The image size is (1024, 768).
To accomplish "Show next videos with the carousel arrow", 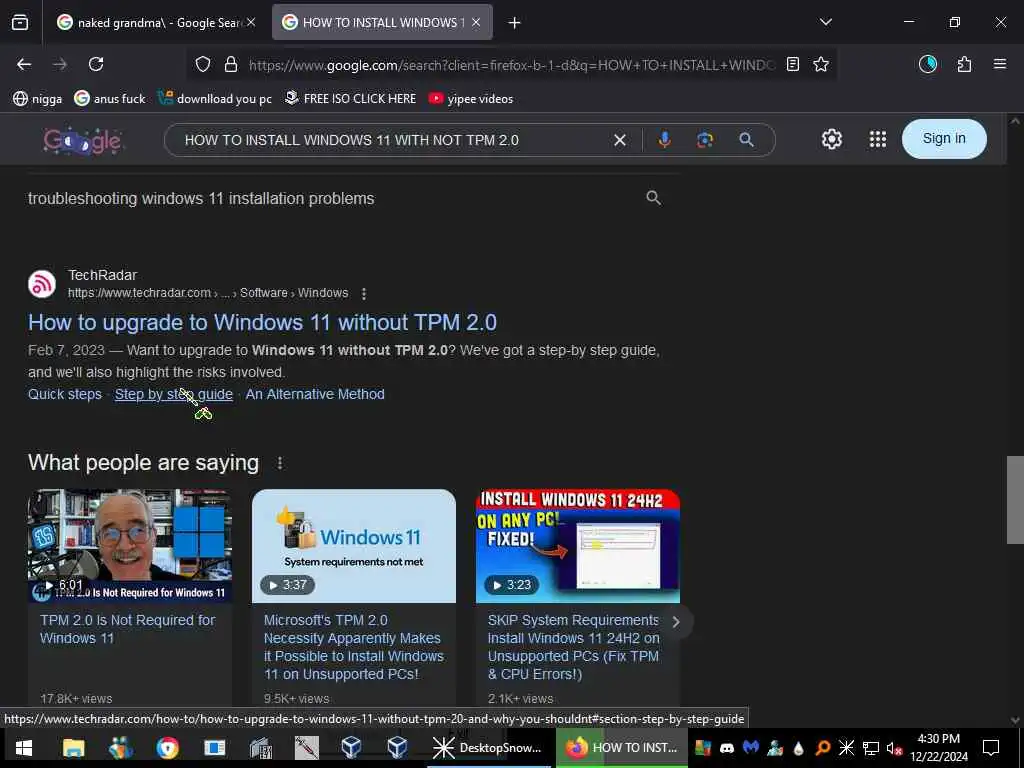I will (676, 622).
